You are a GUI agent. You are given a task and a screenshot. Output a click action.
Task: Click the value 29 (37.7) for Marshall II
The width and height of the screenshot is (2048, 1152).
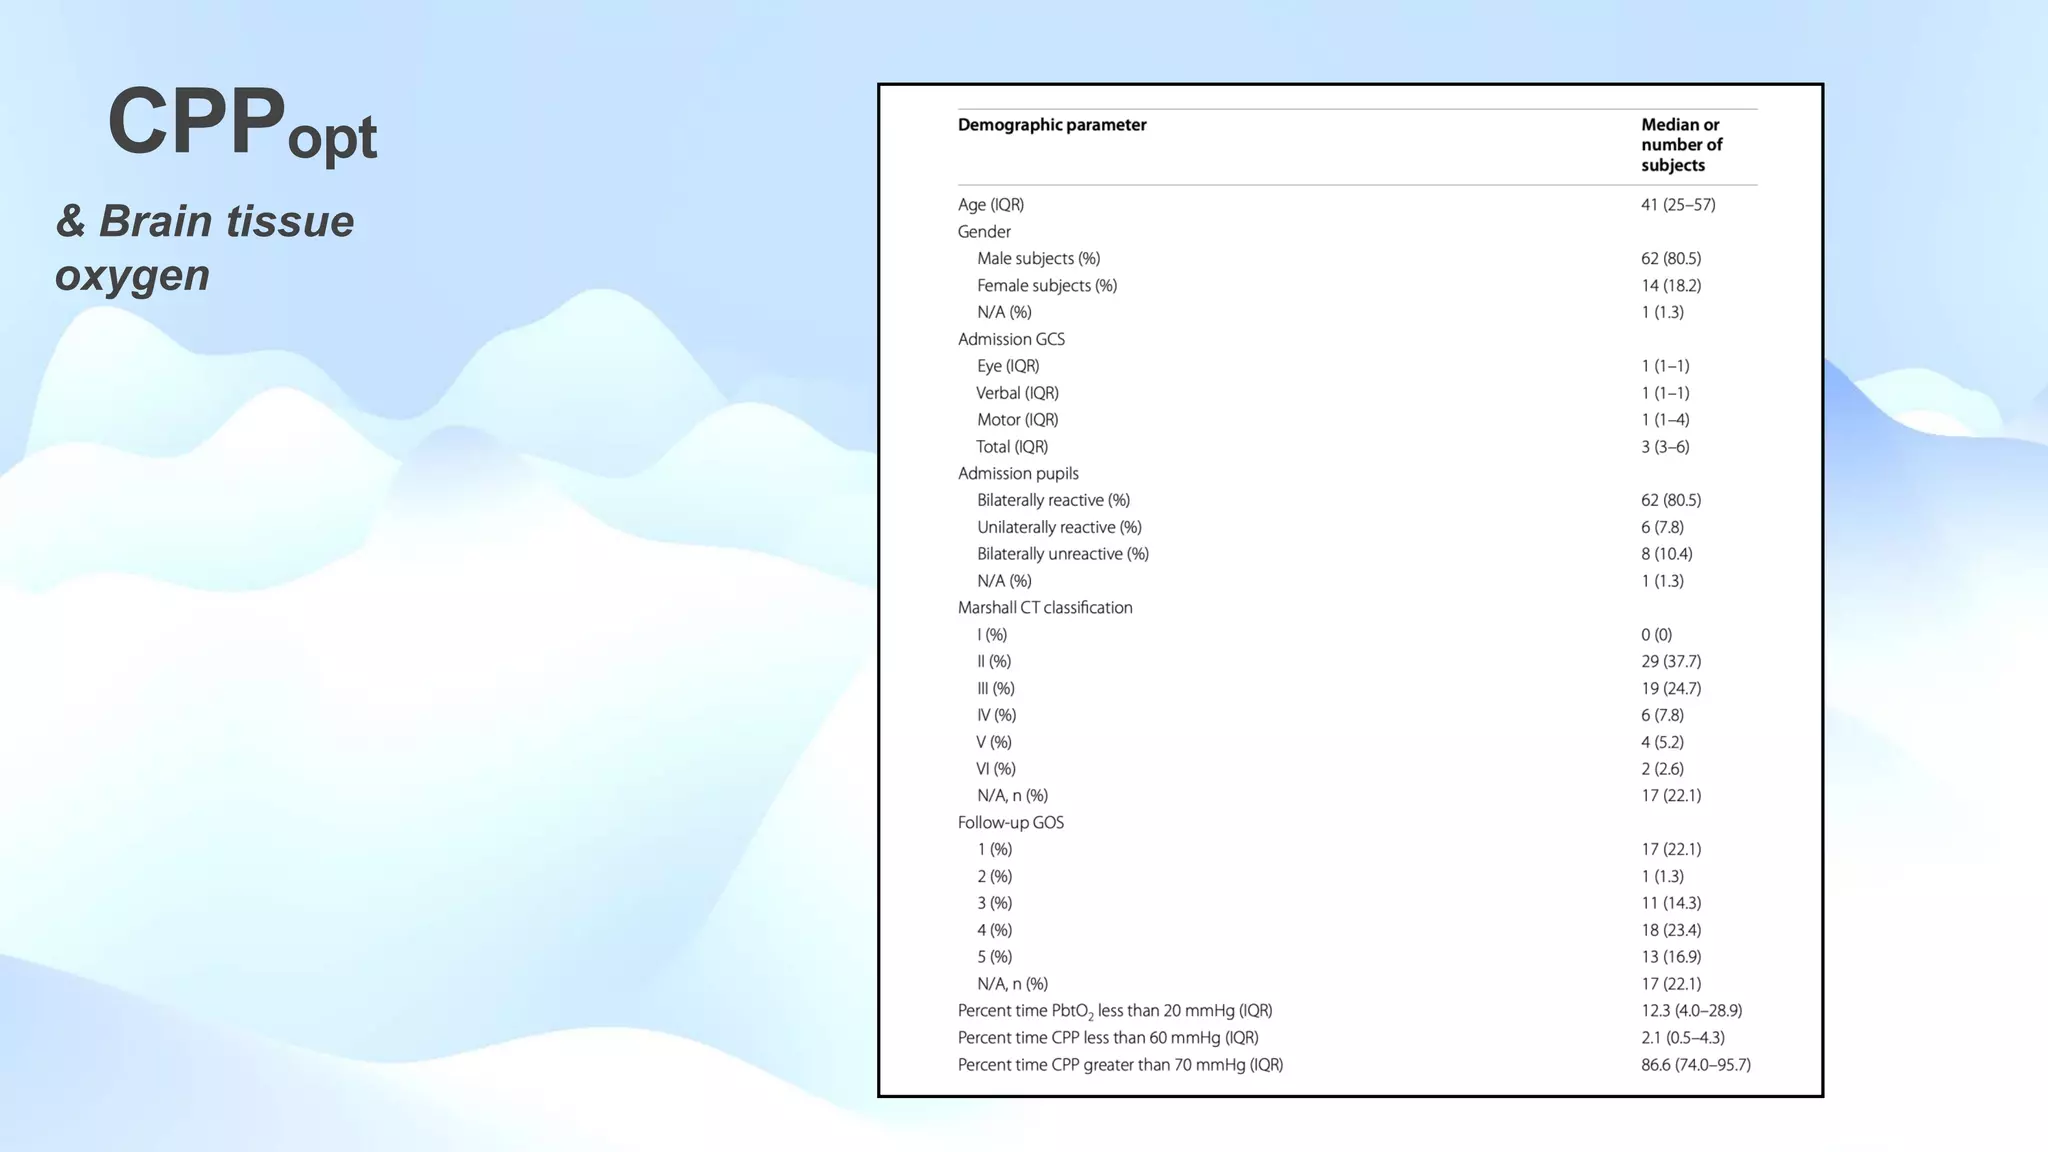coord(1670,662)
